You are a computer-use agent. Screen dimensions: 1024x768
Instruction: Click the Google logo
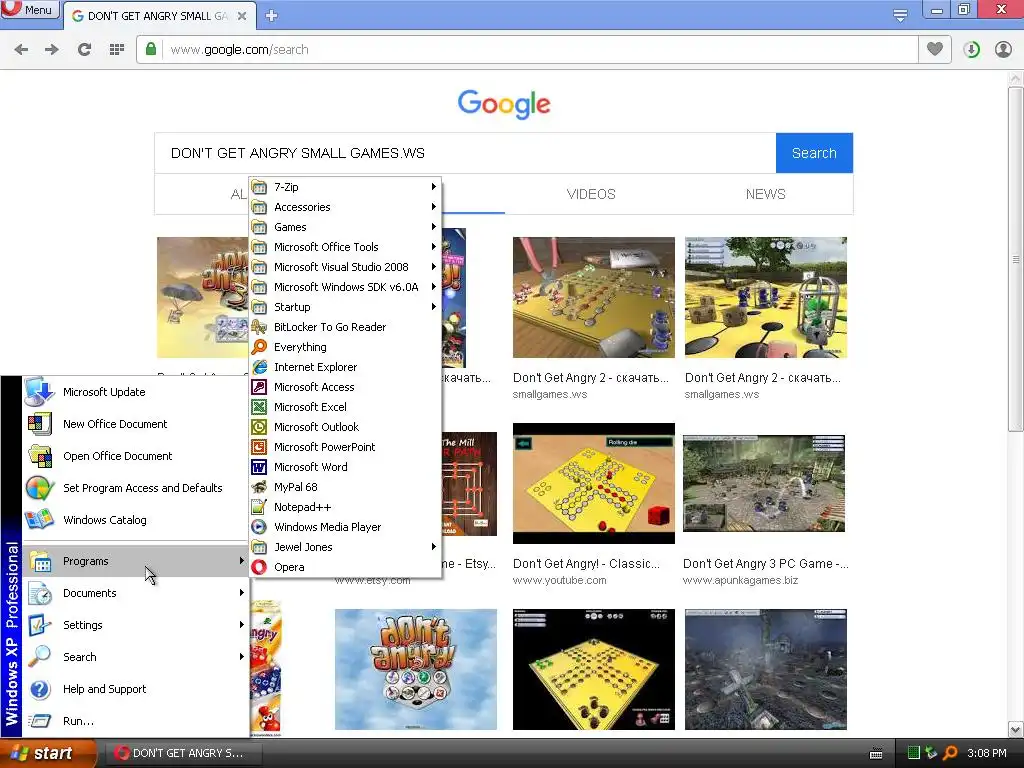[504, 103]
